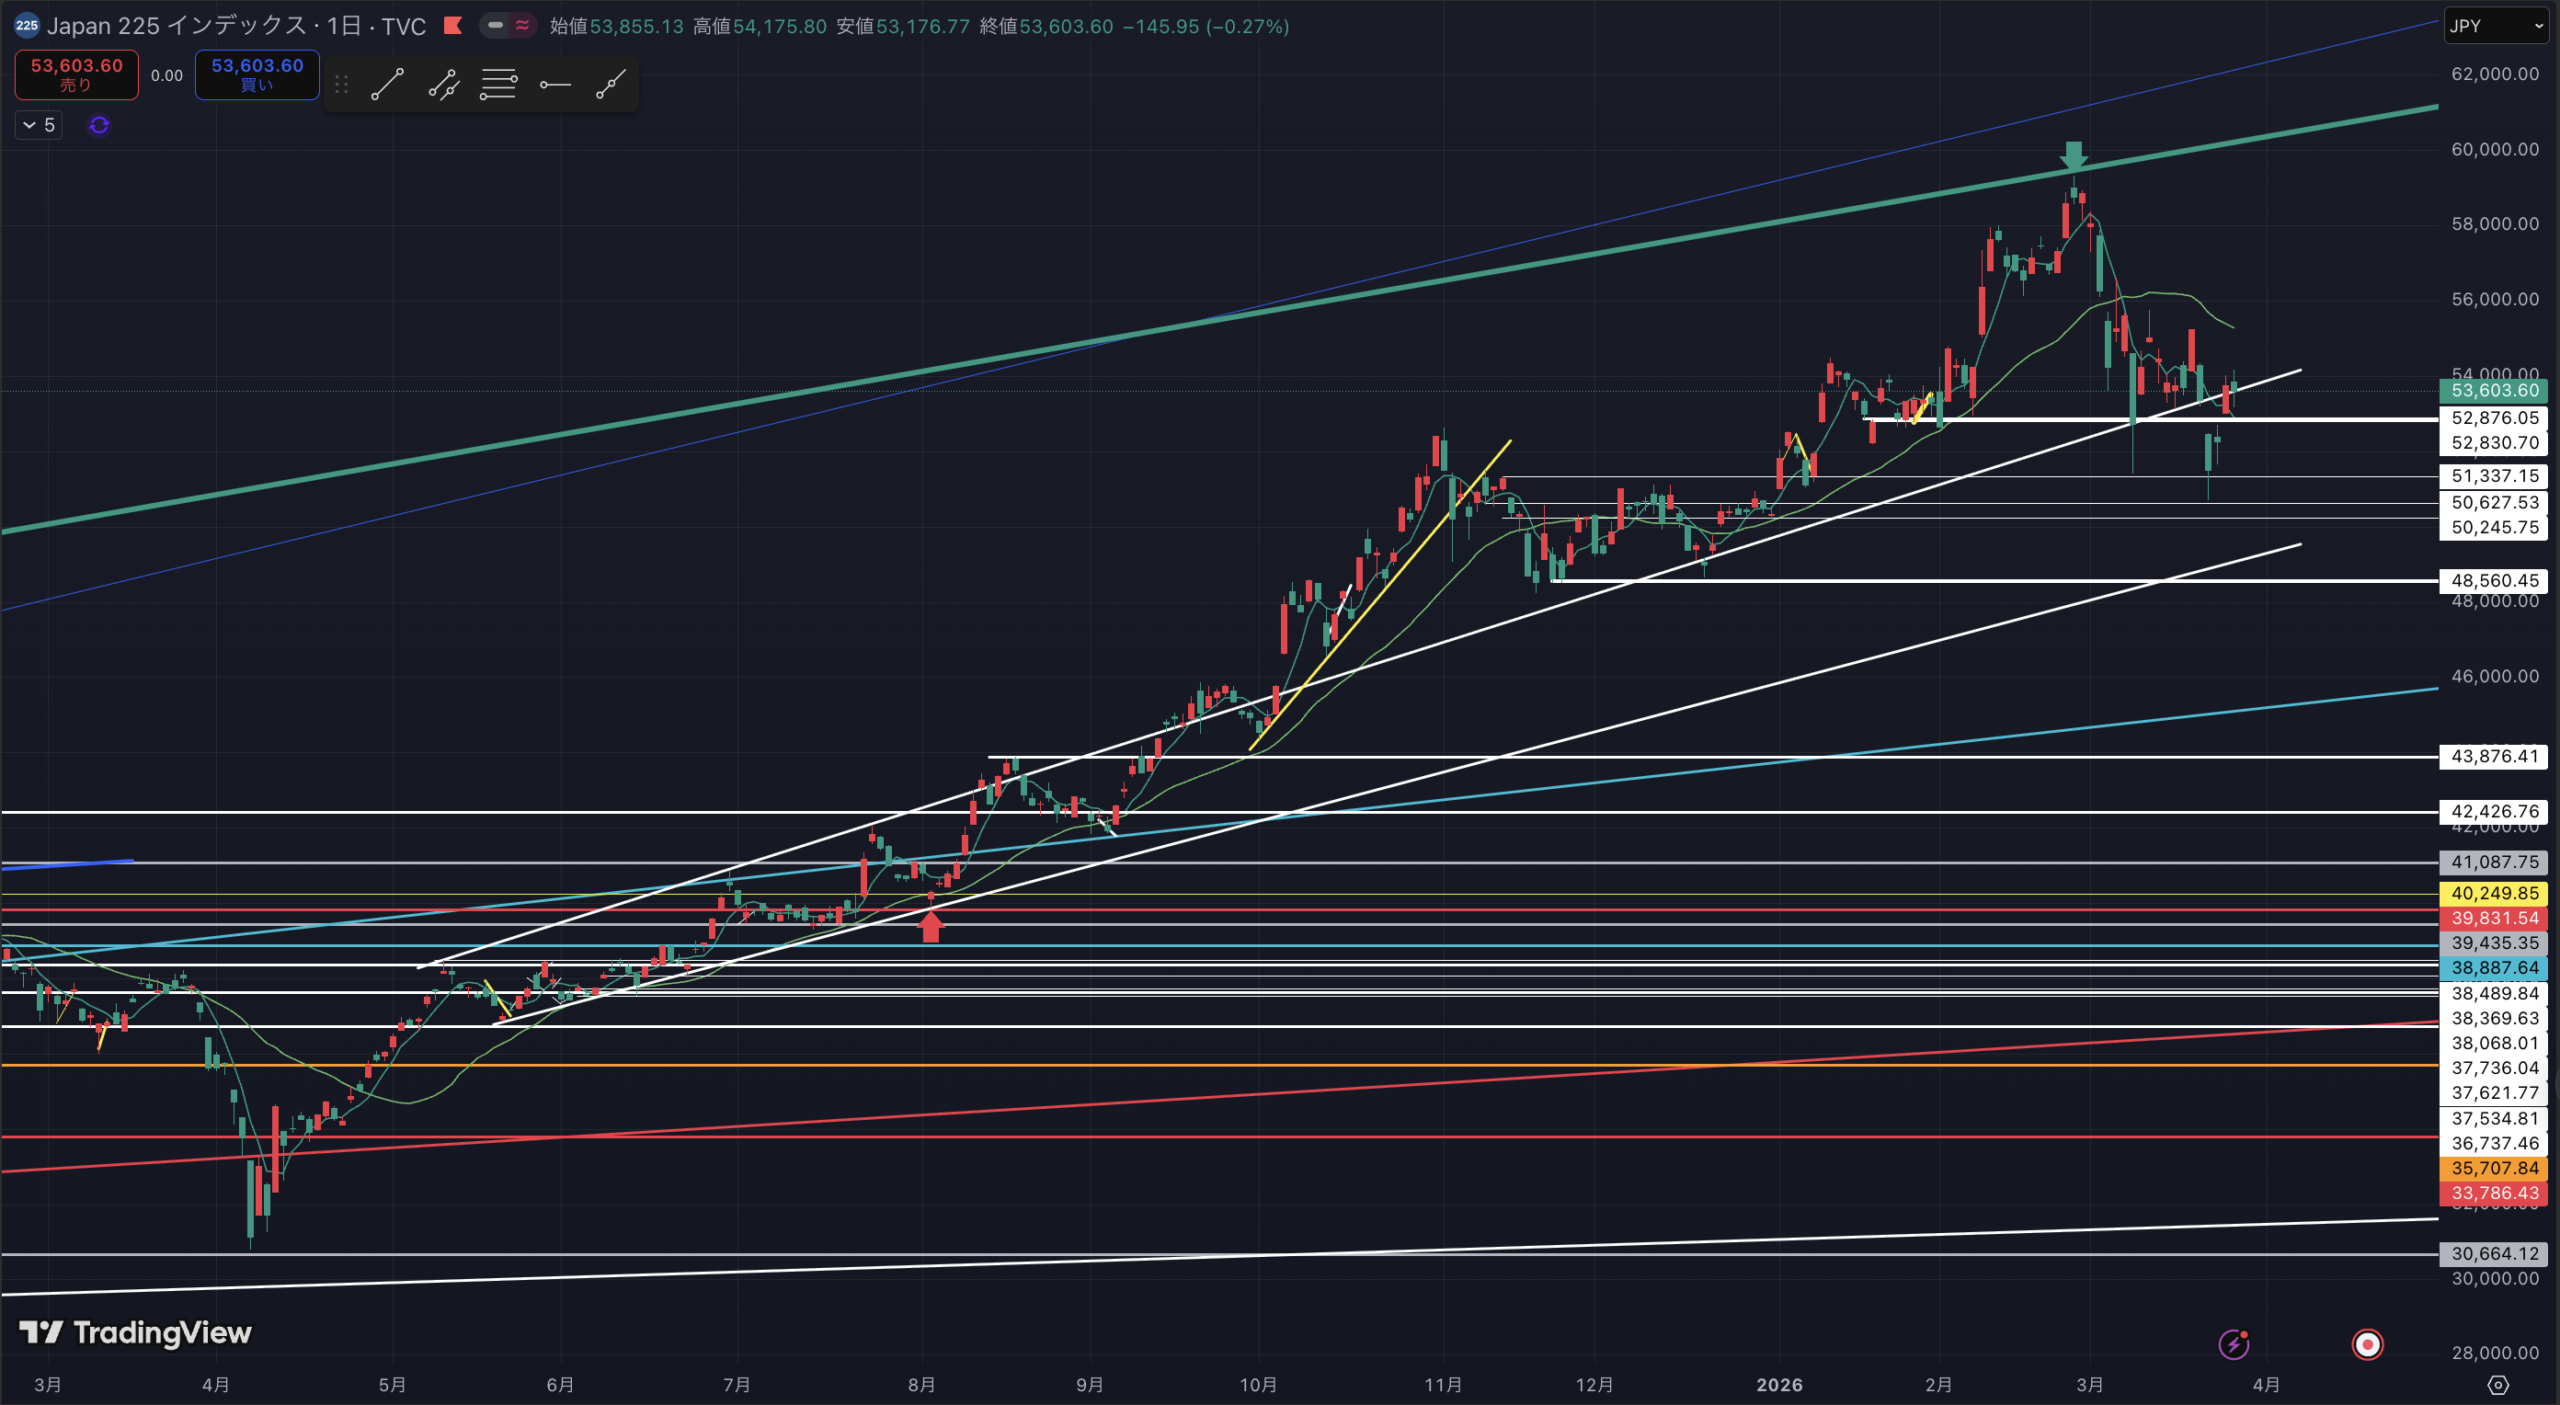Expand the indicator legend showing 5

coord(39,125)
